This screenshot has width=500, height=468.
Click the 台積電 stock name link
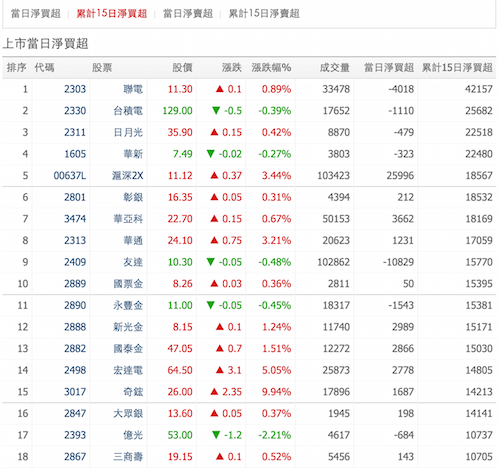click(128, 111)
